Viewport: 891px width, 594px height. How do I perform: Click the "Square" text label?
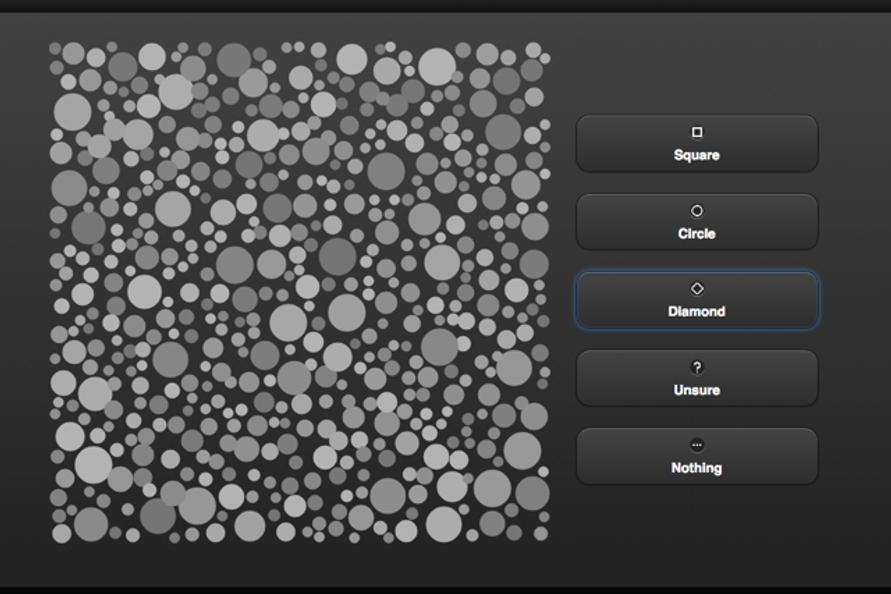(697, 155)
